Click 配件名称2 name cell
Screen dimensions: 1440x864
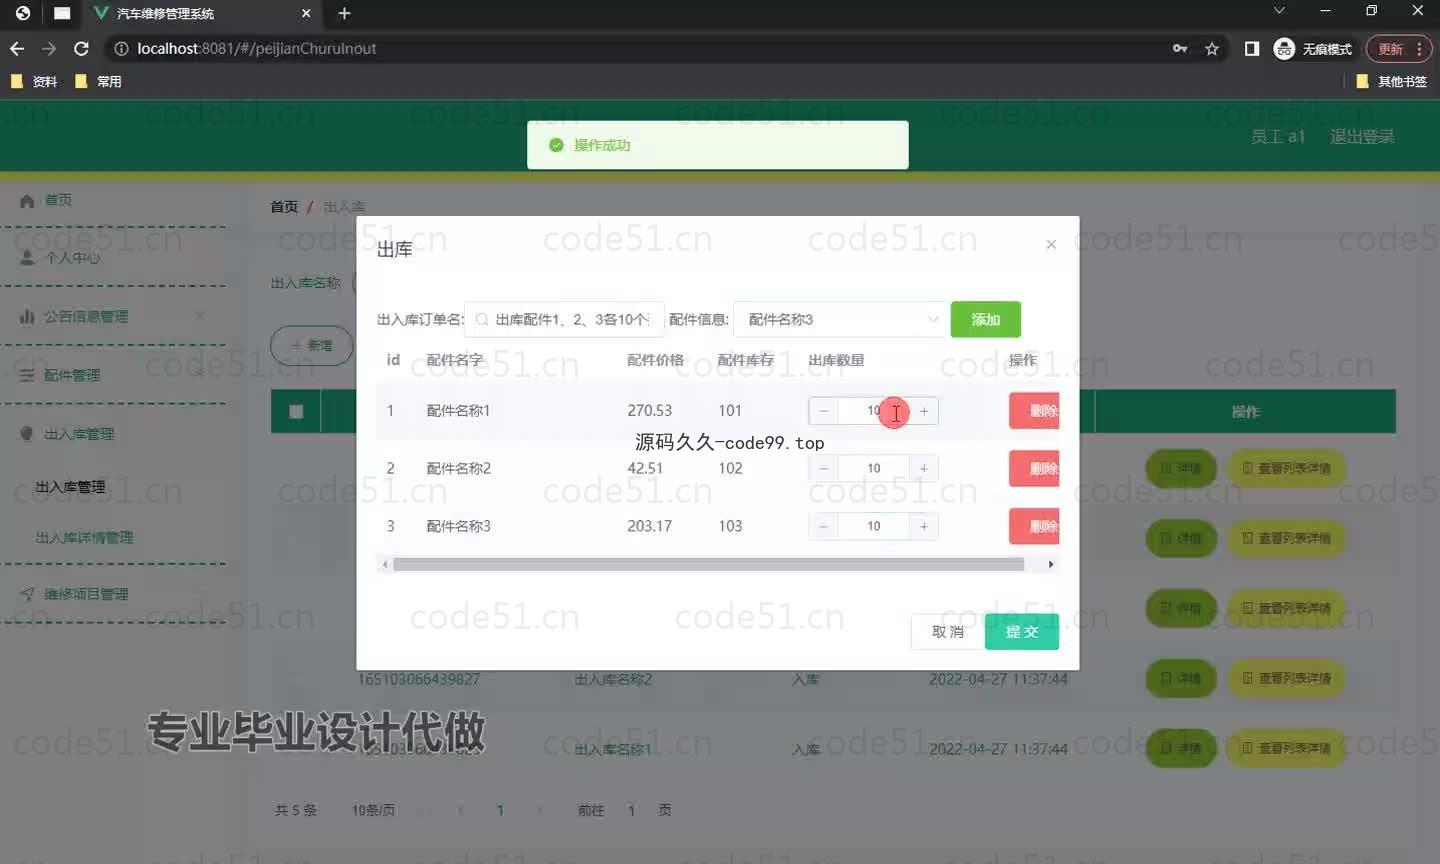point(459,468)
